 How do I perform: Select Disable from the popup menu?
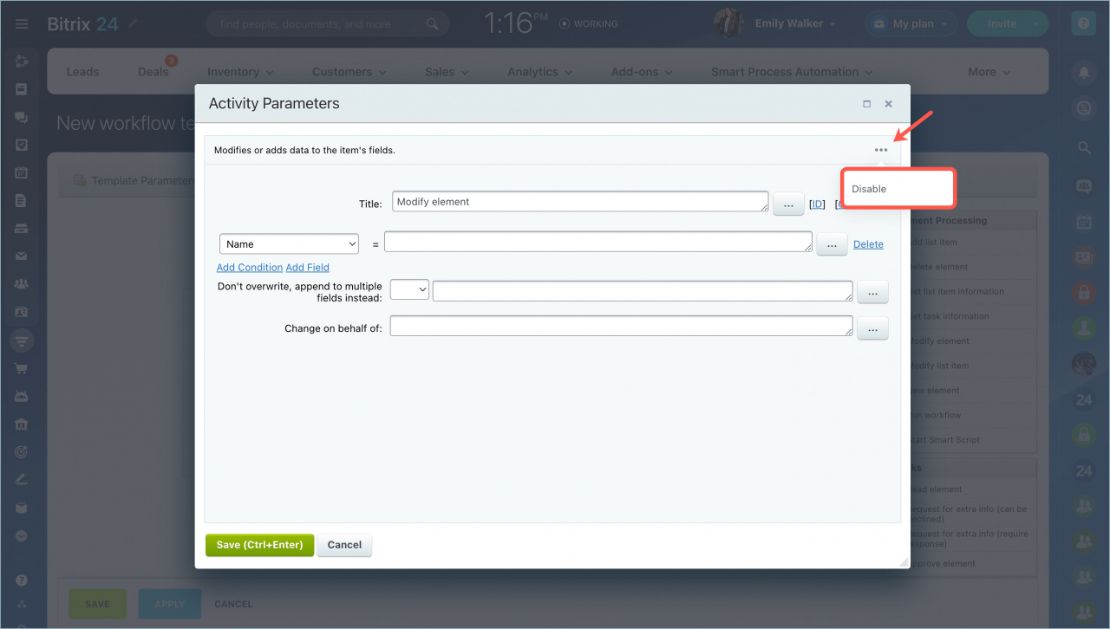click(x=869, y=189)
